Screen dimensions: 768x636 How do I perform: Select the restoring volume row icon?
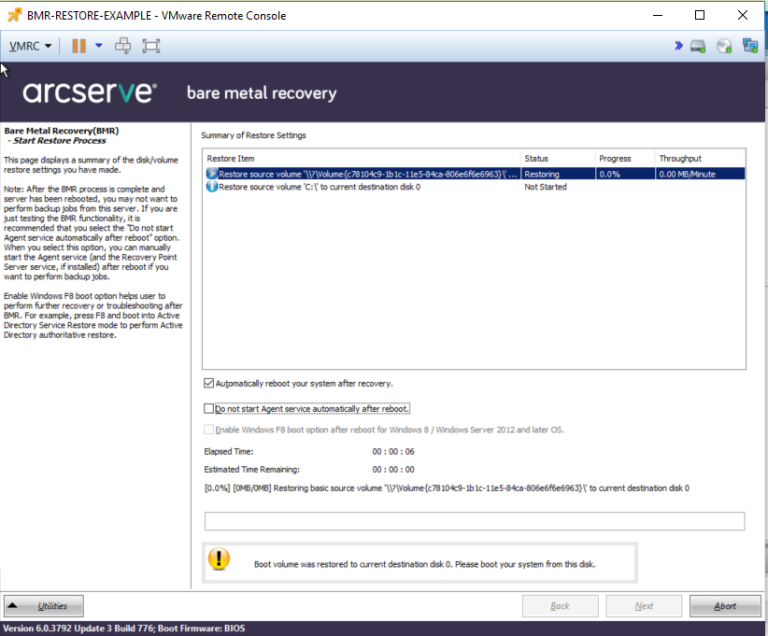[x=212, y=173]
